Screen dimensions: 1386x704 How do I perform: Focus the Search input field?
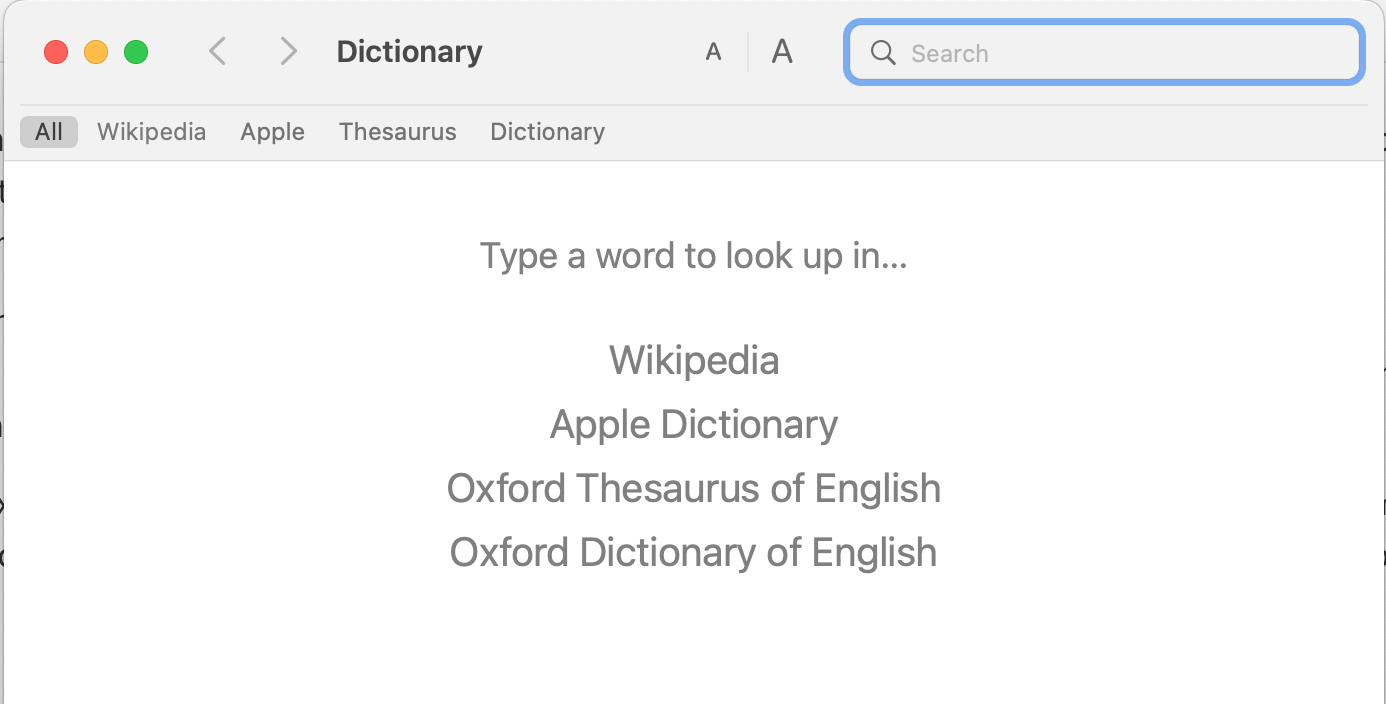tap(1104, 52)
